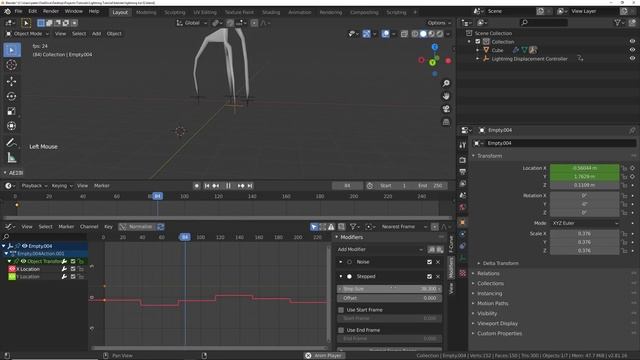640x360 pixels.
Task: Click the current frame field showing 84
Action: (x=347, y=186)
